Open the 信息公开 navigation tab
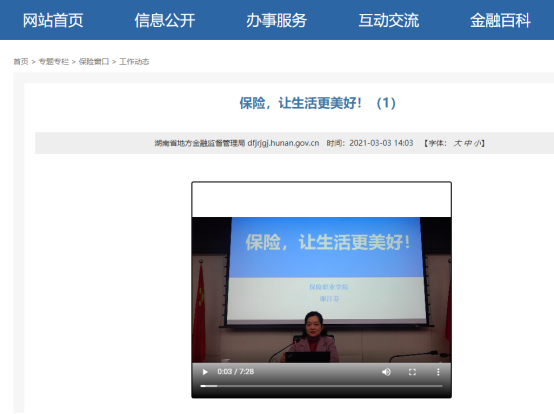554x414 pixels. point(165,20)
